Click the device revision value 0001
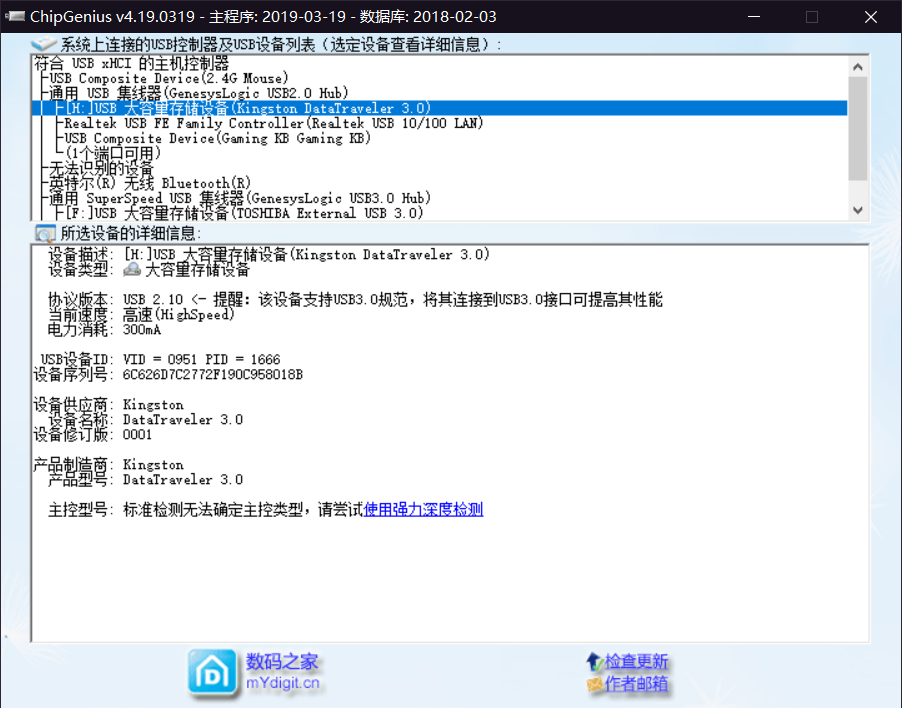The height and width of the screenshot is (708, 902). pos(137,434)
